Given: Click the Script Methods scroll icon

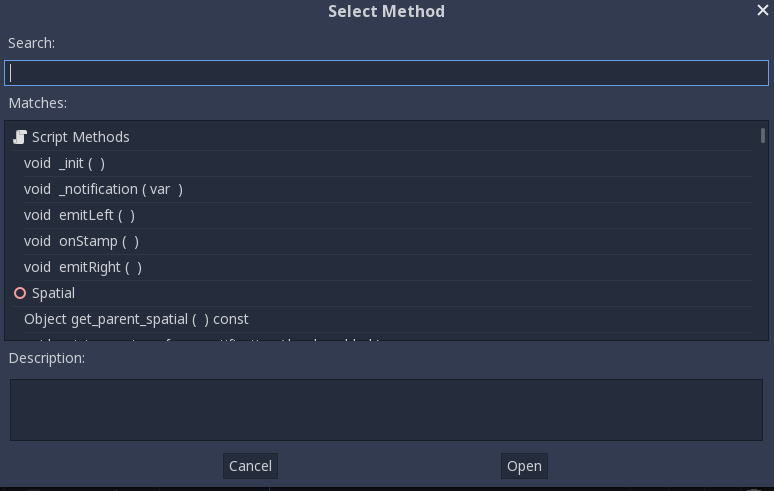Looking at the screenshot, I should click(x=20, y=137).
